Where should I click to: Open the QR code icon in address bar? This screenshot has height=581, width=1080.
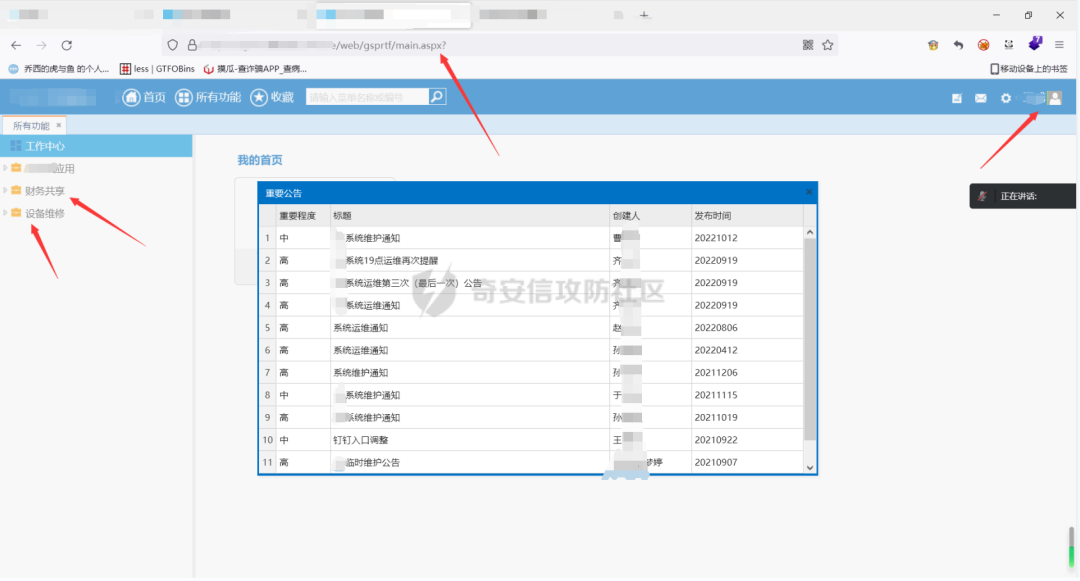(x=808, y=45)
